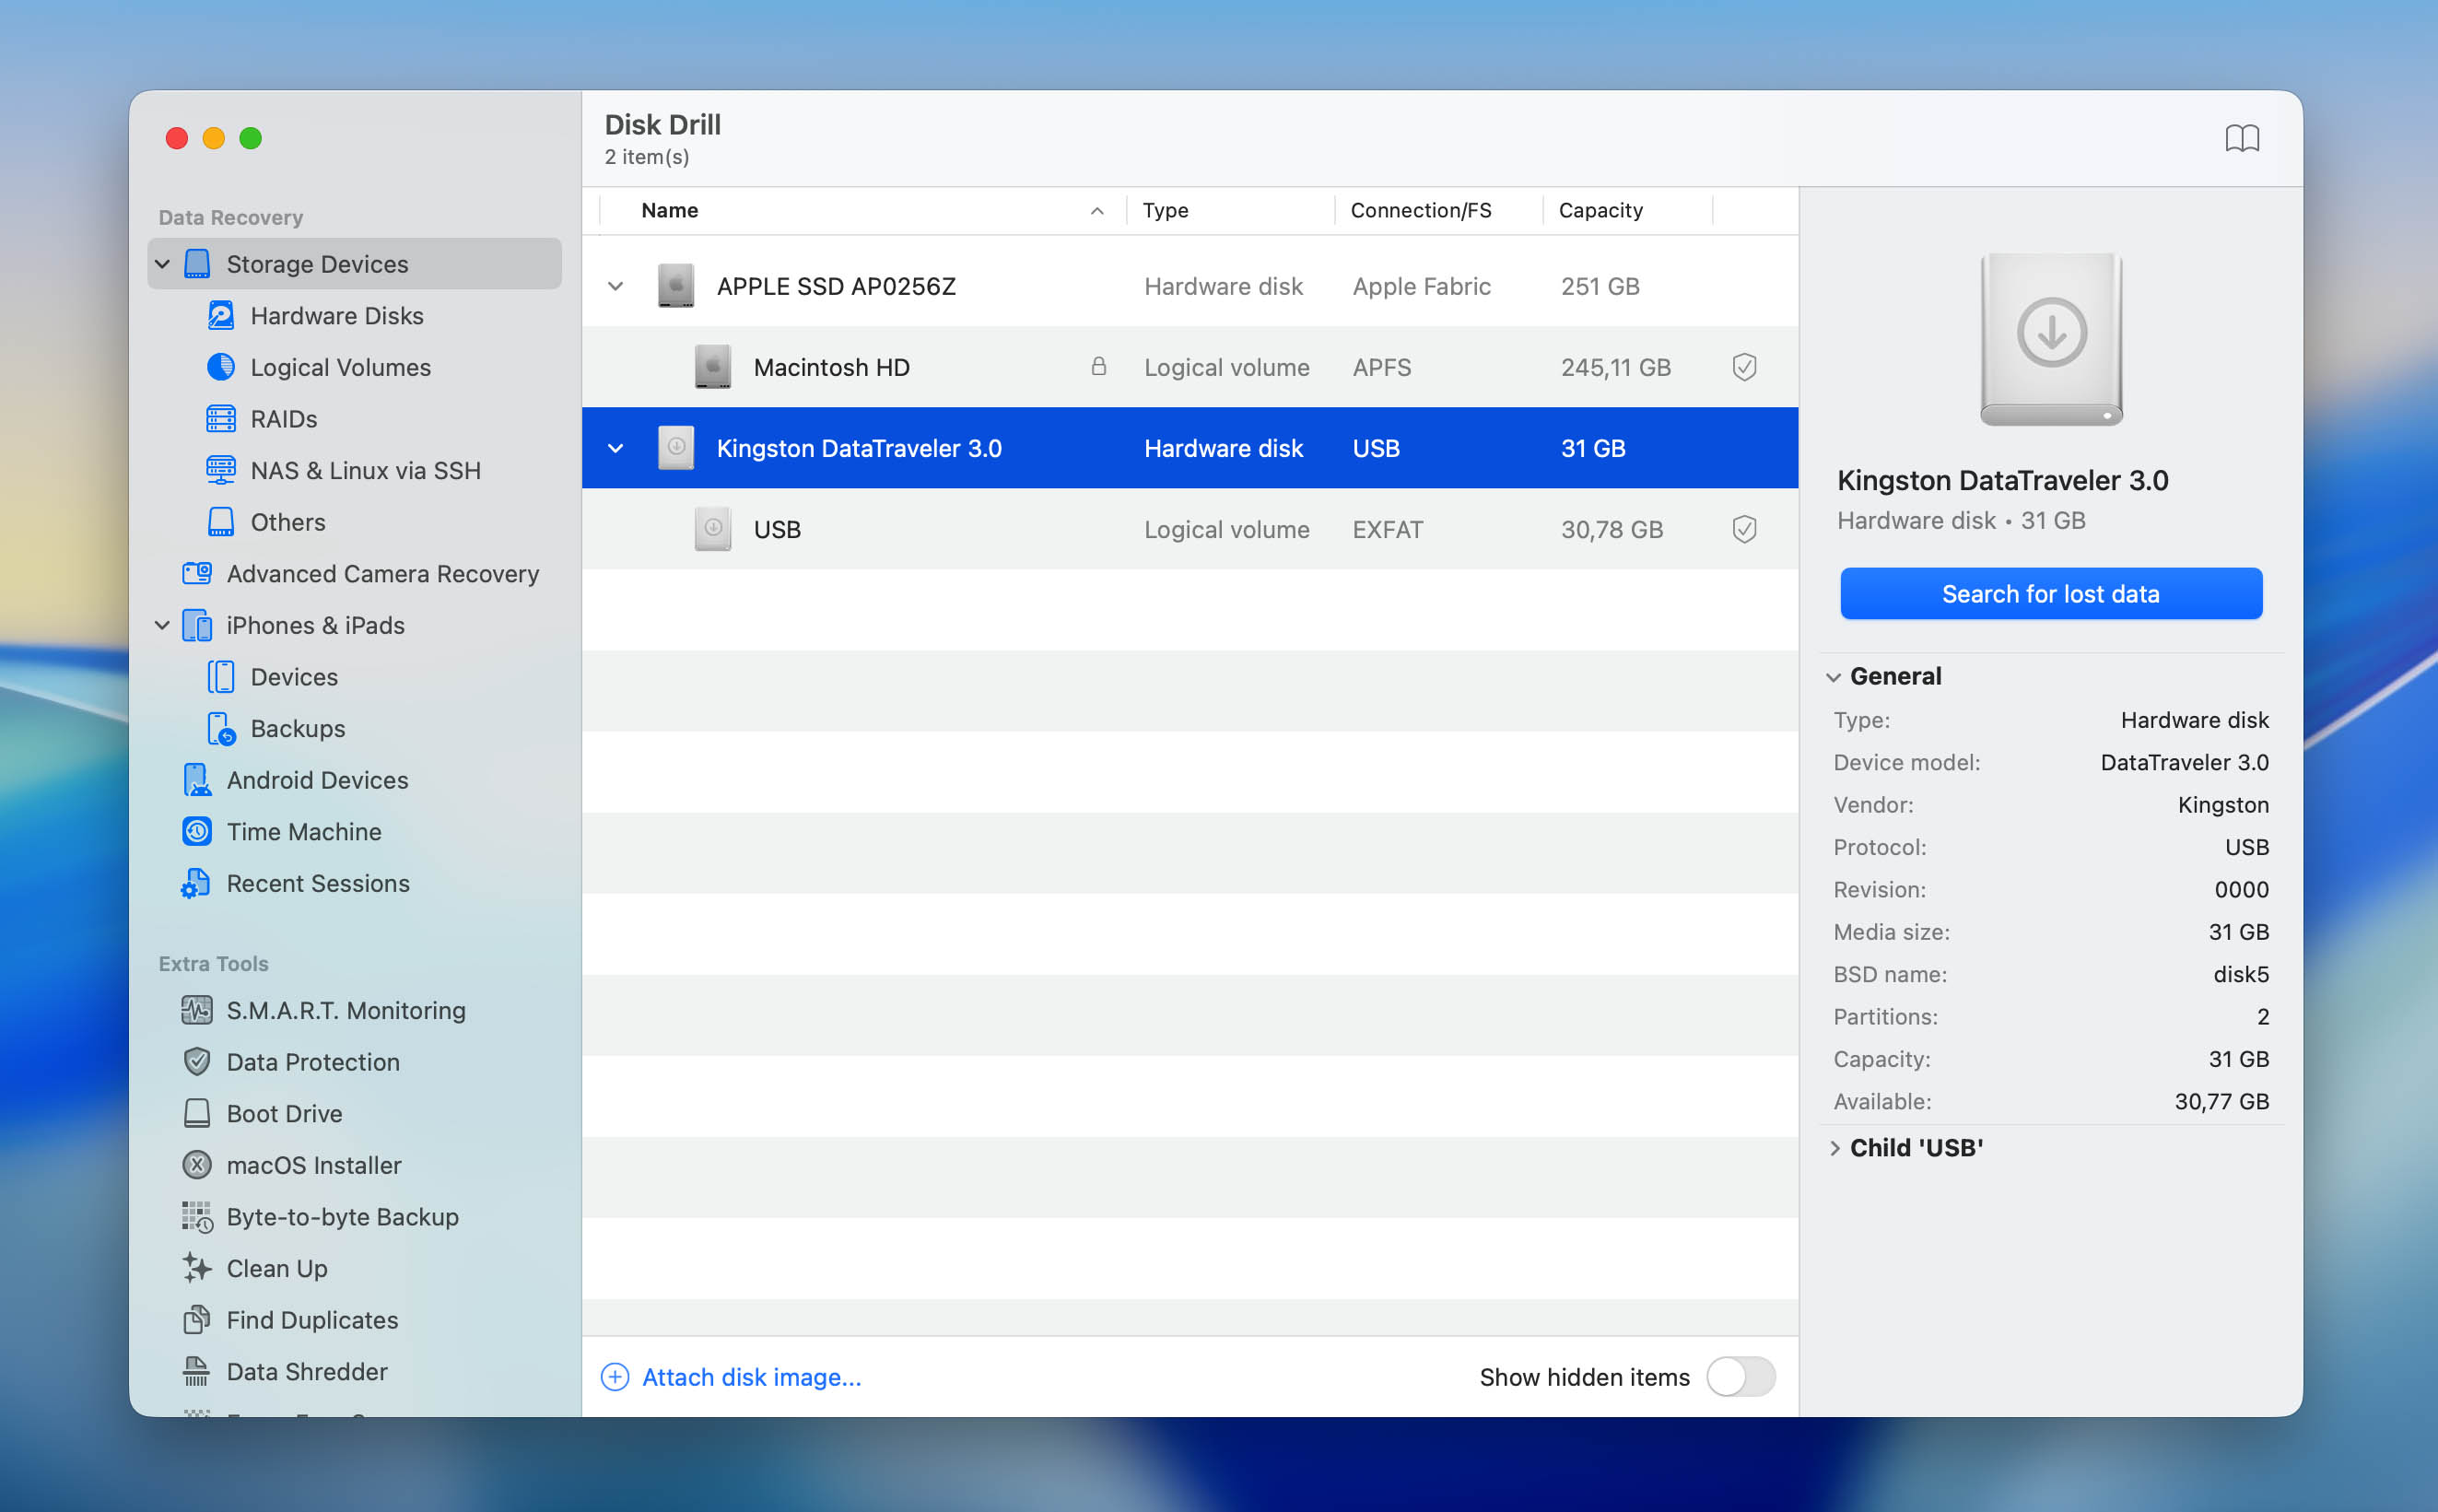Sort the list by Capacity column
Image resolution: width=2438 pixels, height=1512 pixels.
[1600, 210]
